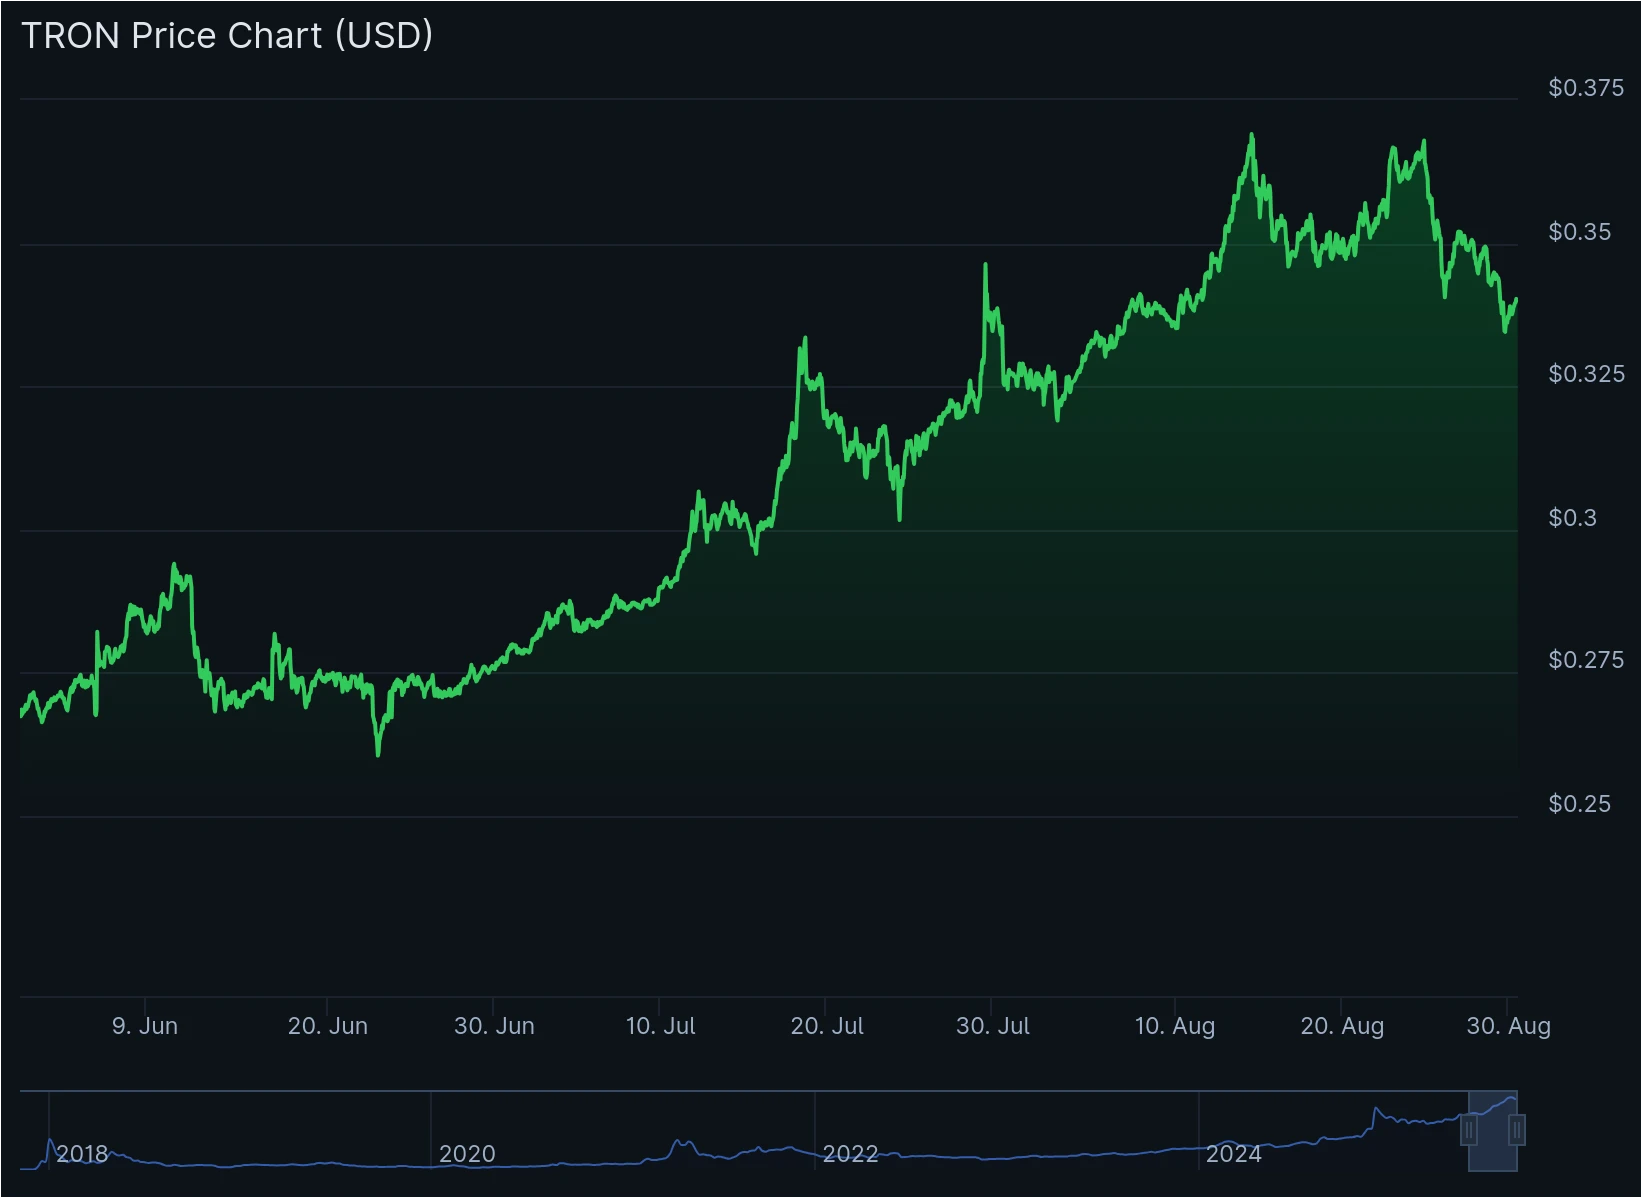Click the 9. Jun date label
This screenshot has height=1200, width=1644.
tap(145, 1026)
